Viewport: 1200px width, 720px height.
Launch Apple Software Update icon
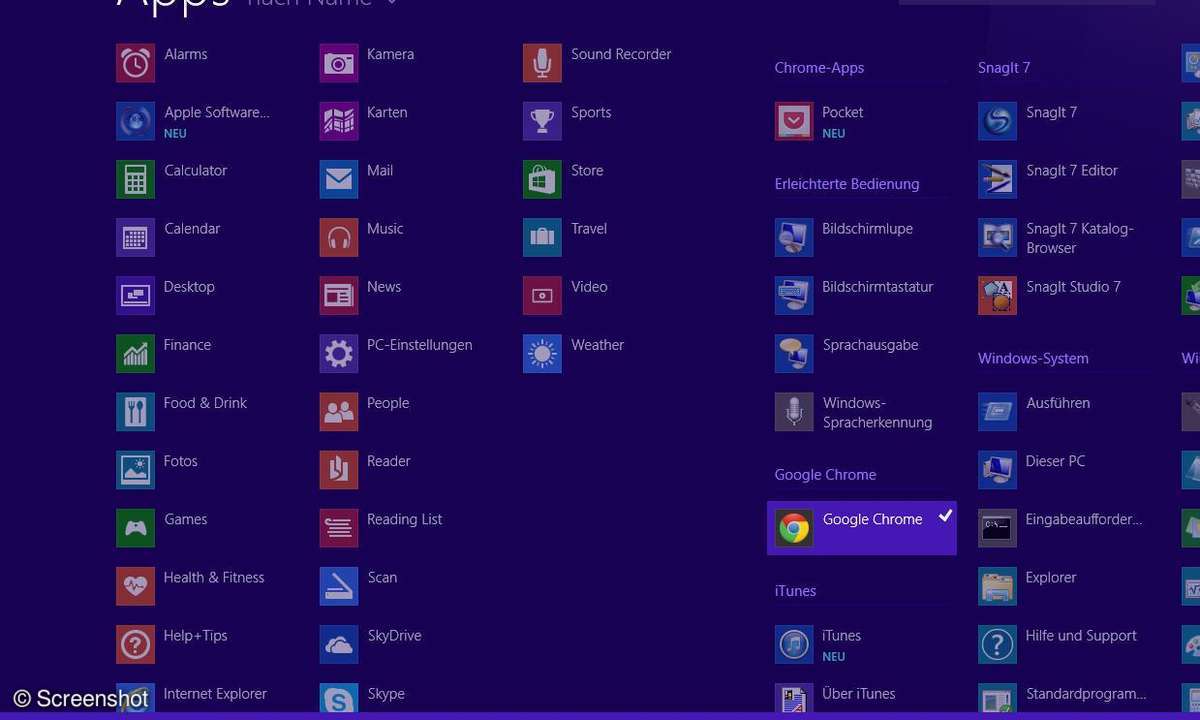click(x=135, y=121)
